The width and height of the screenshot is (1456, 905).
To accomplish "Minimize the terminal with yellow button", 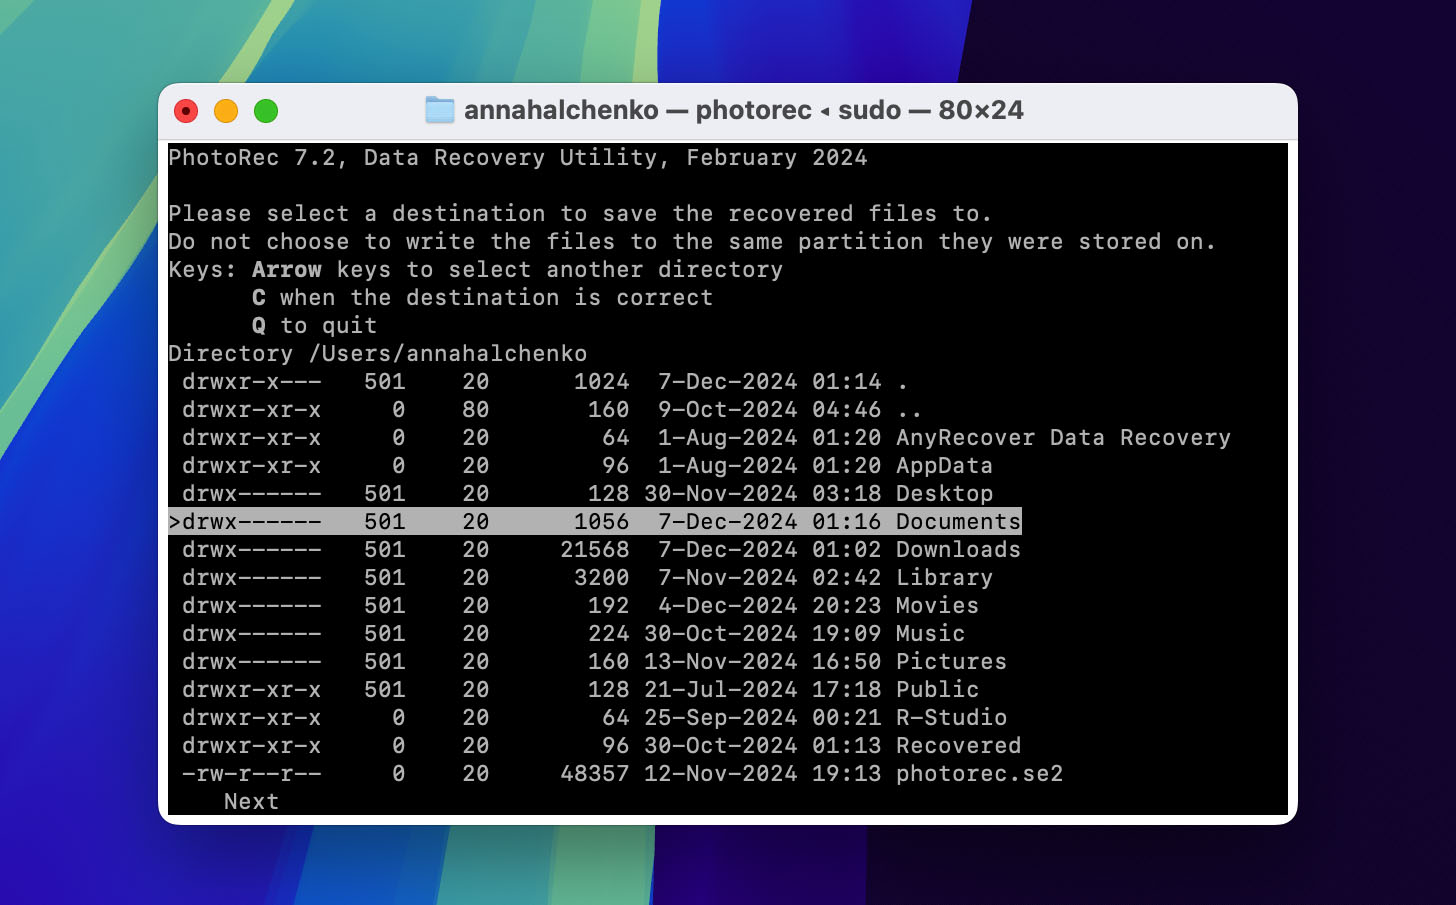I will click(x=226, y=111).
